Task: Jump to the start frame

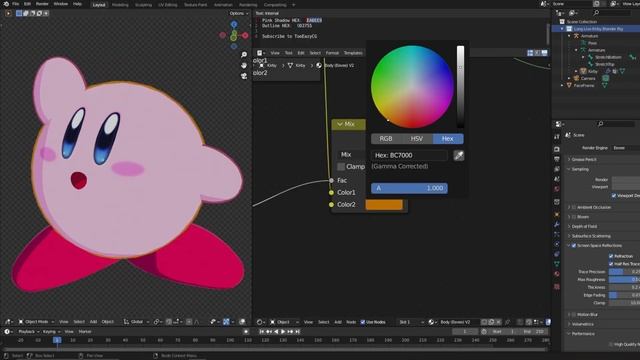Action: pos(262,332)
